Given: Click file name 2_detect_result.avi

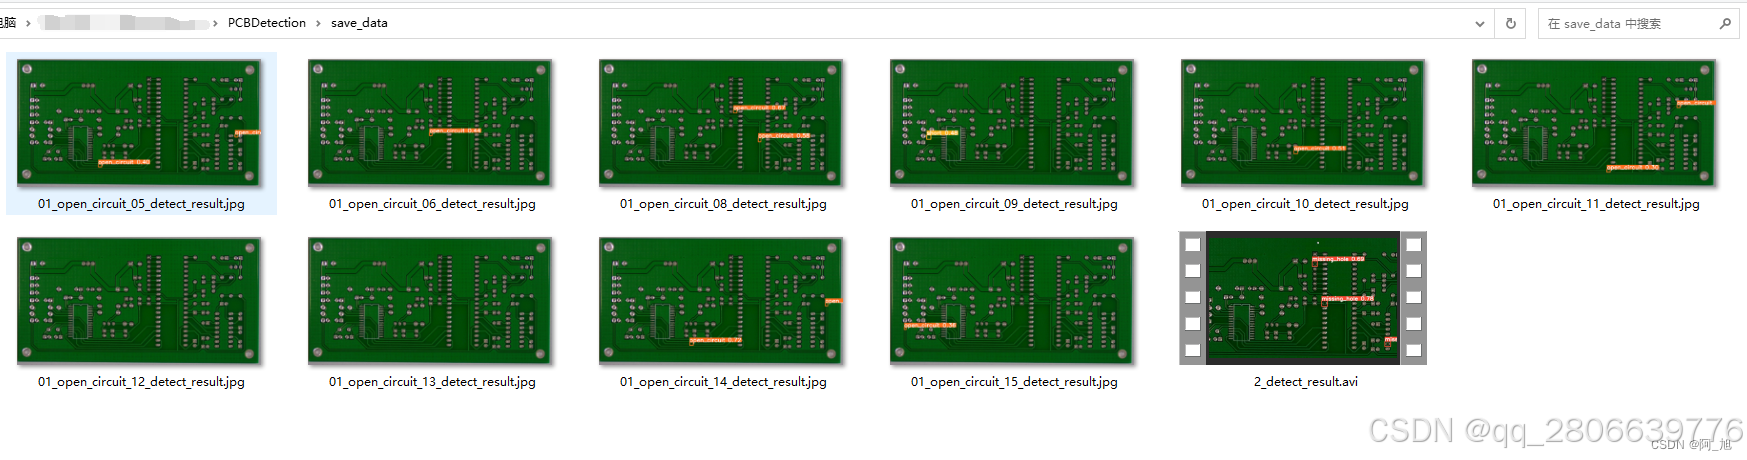Looking at the screenshot, I should pyautogui.click(x=1305, y=382).
